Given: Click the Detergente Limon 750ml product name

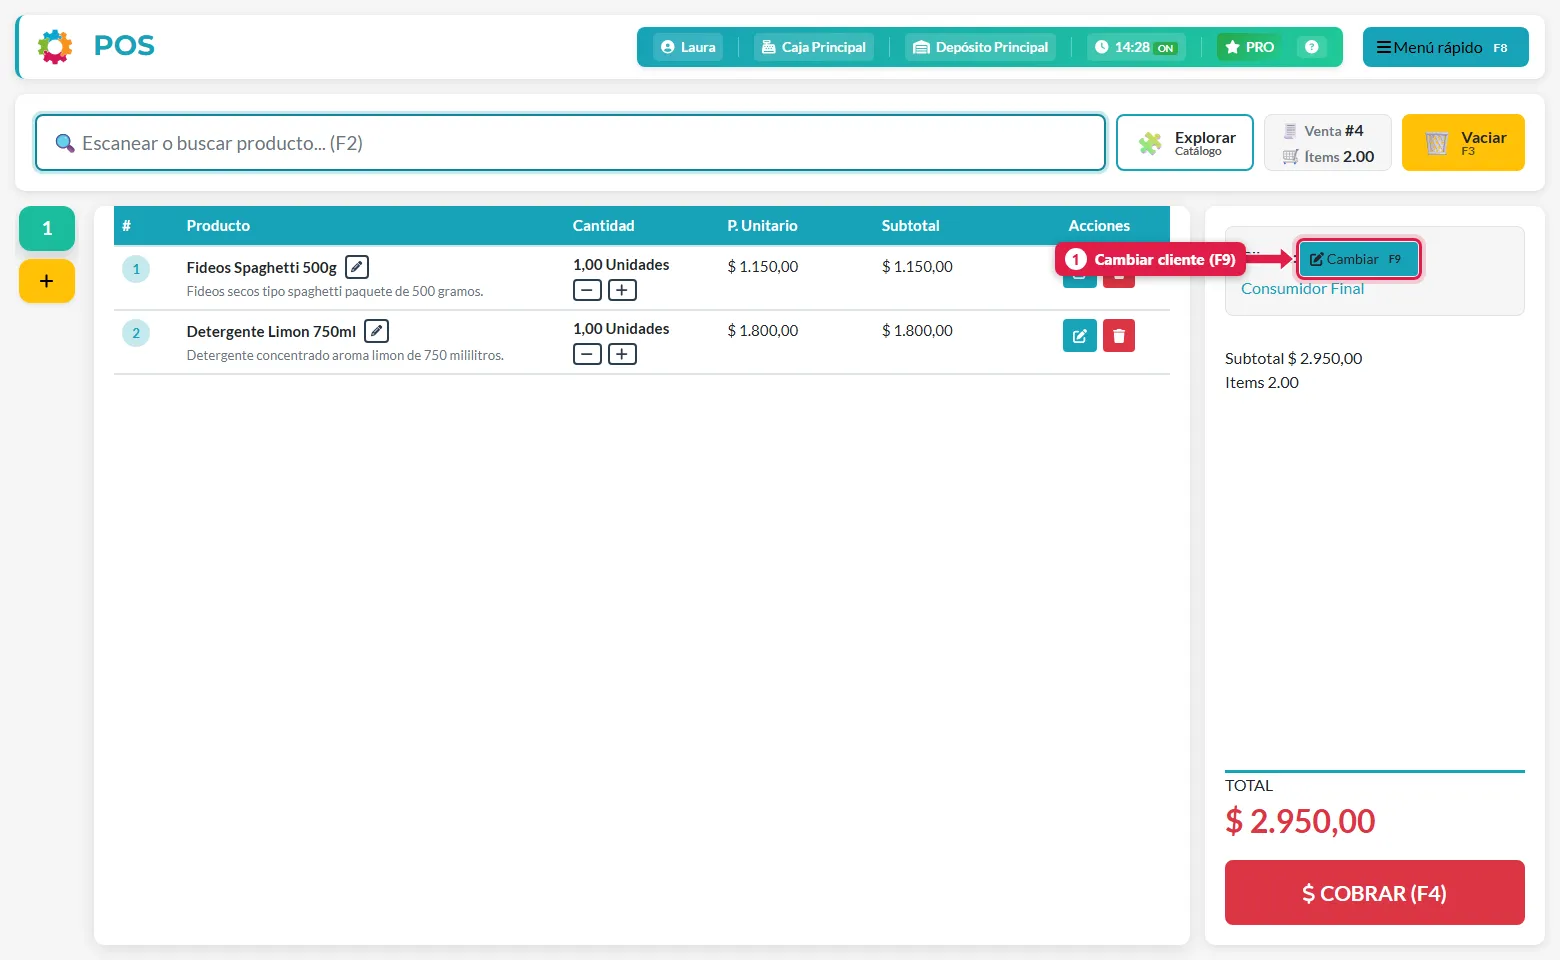Looking at the screenshot, I should [x=271, y=331].
